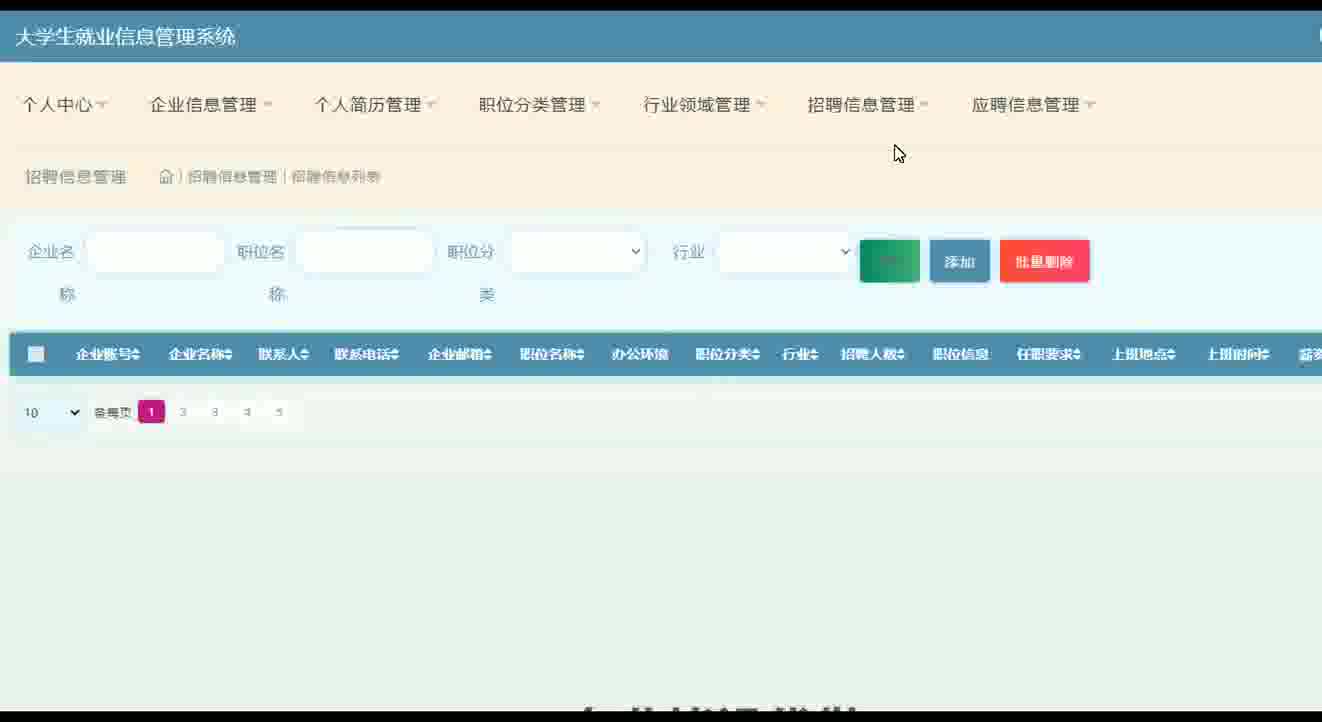
Task: Click the 职位信息 column header
Action: tap(961, 354)
